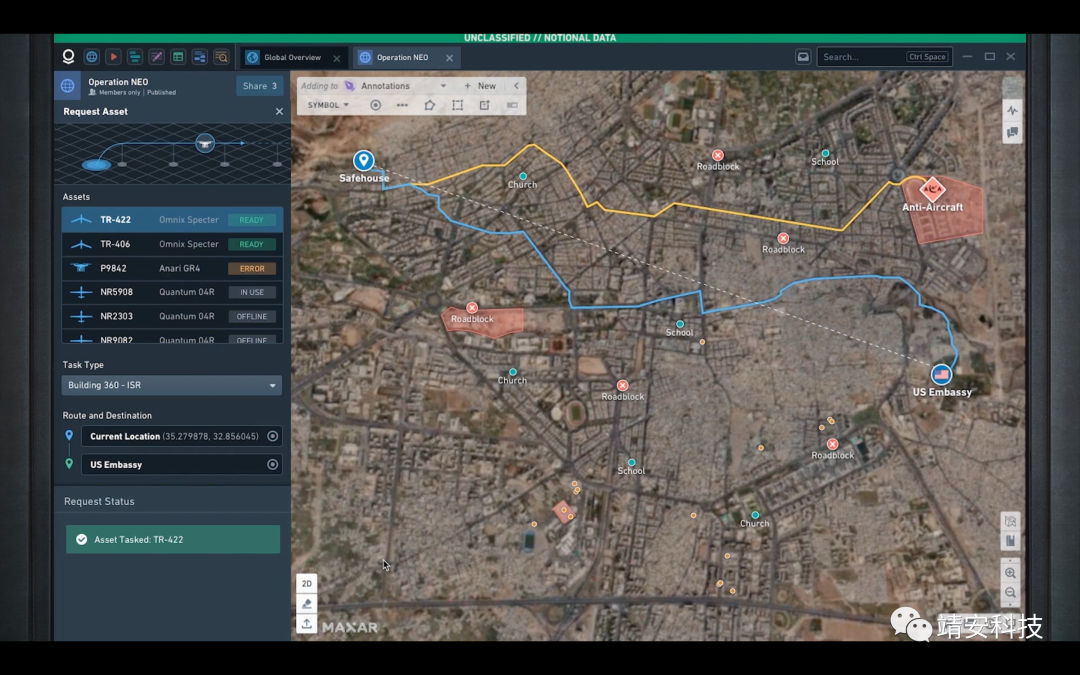Click the US Embassy flag marker

941,375
